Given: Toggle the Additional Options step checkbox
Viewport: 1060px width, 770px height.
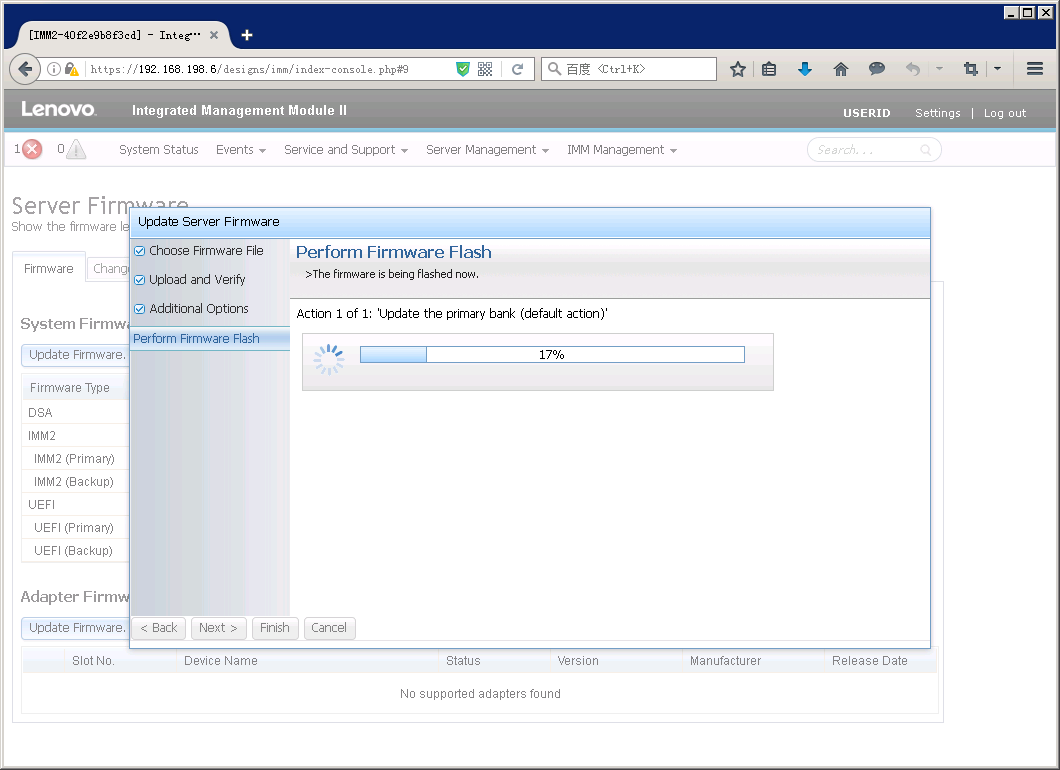Looking at the screenshot, I should pos(140,309).
